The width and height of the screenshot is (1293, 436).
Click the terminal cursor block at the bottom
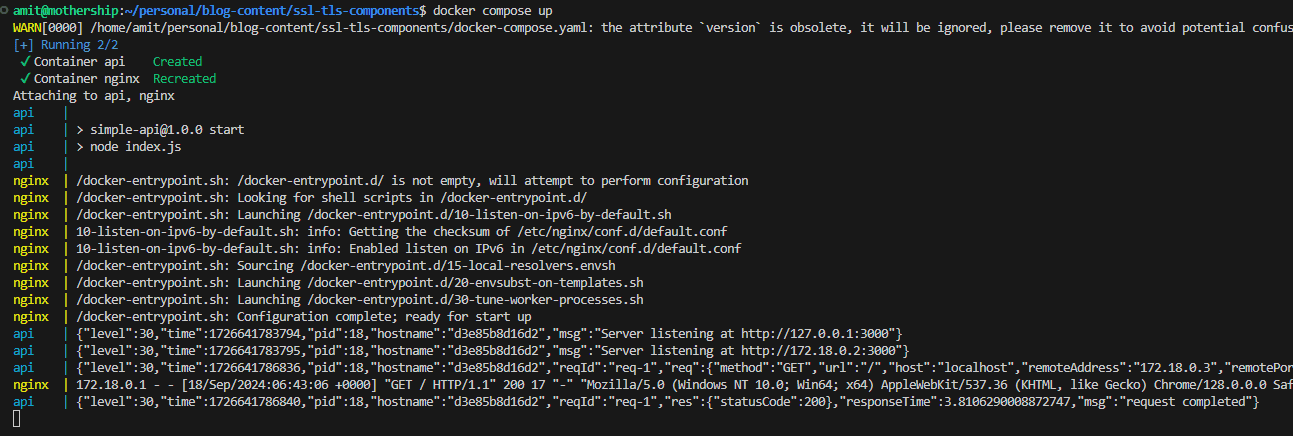[17, 419]
